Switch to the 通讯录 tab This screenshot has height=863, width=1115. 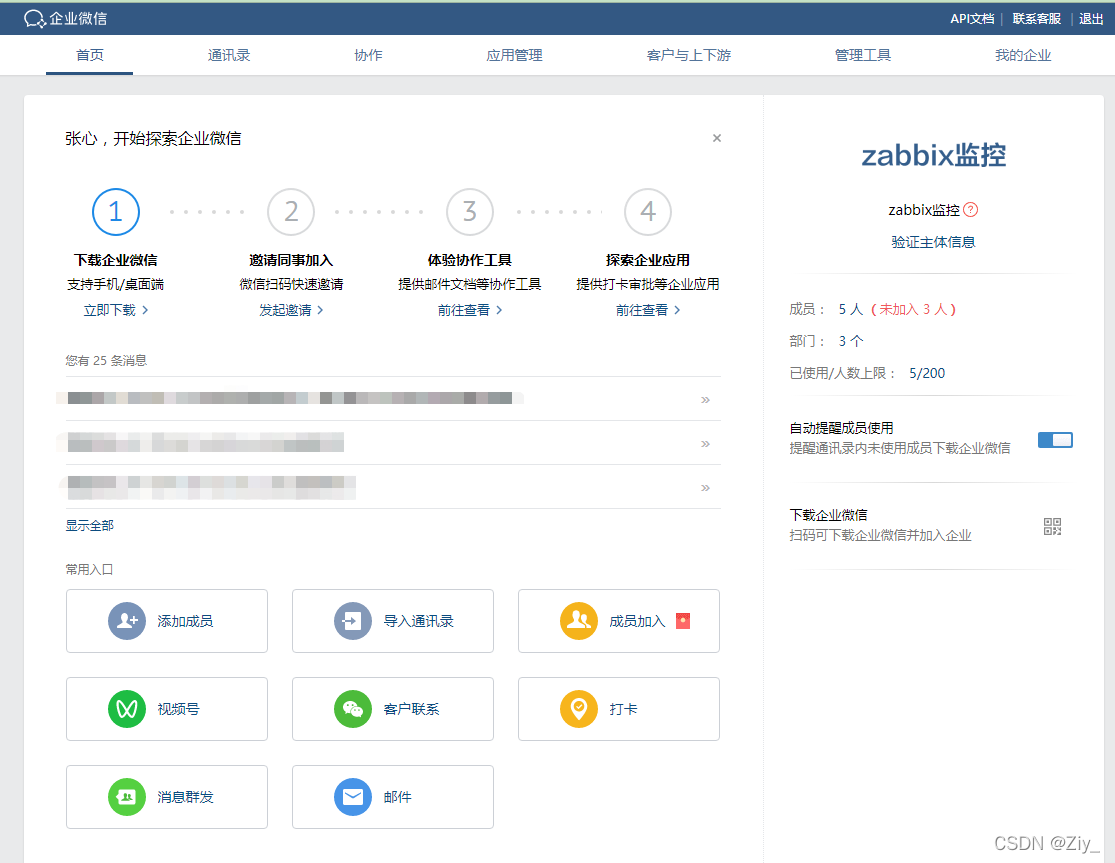point(229,55)
